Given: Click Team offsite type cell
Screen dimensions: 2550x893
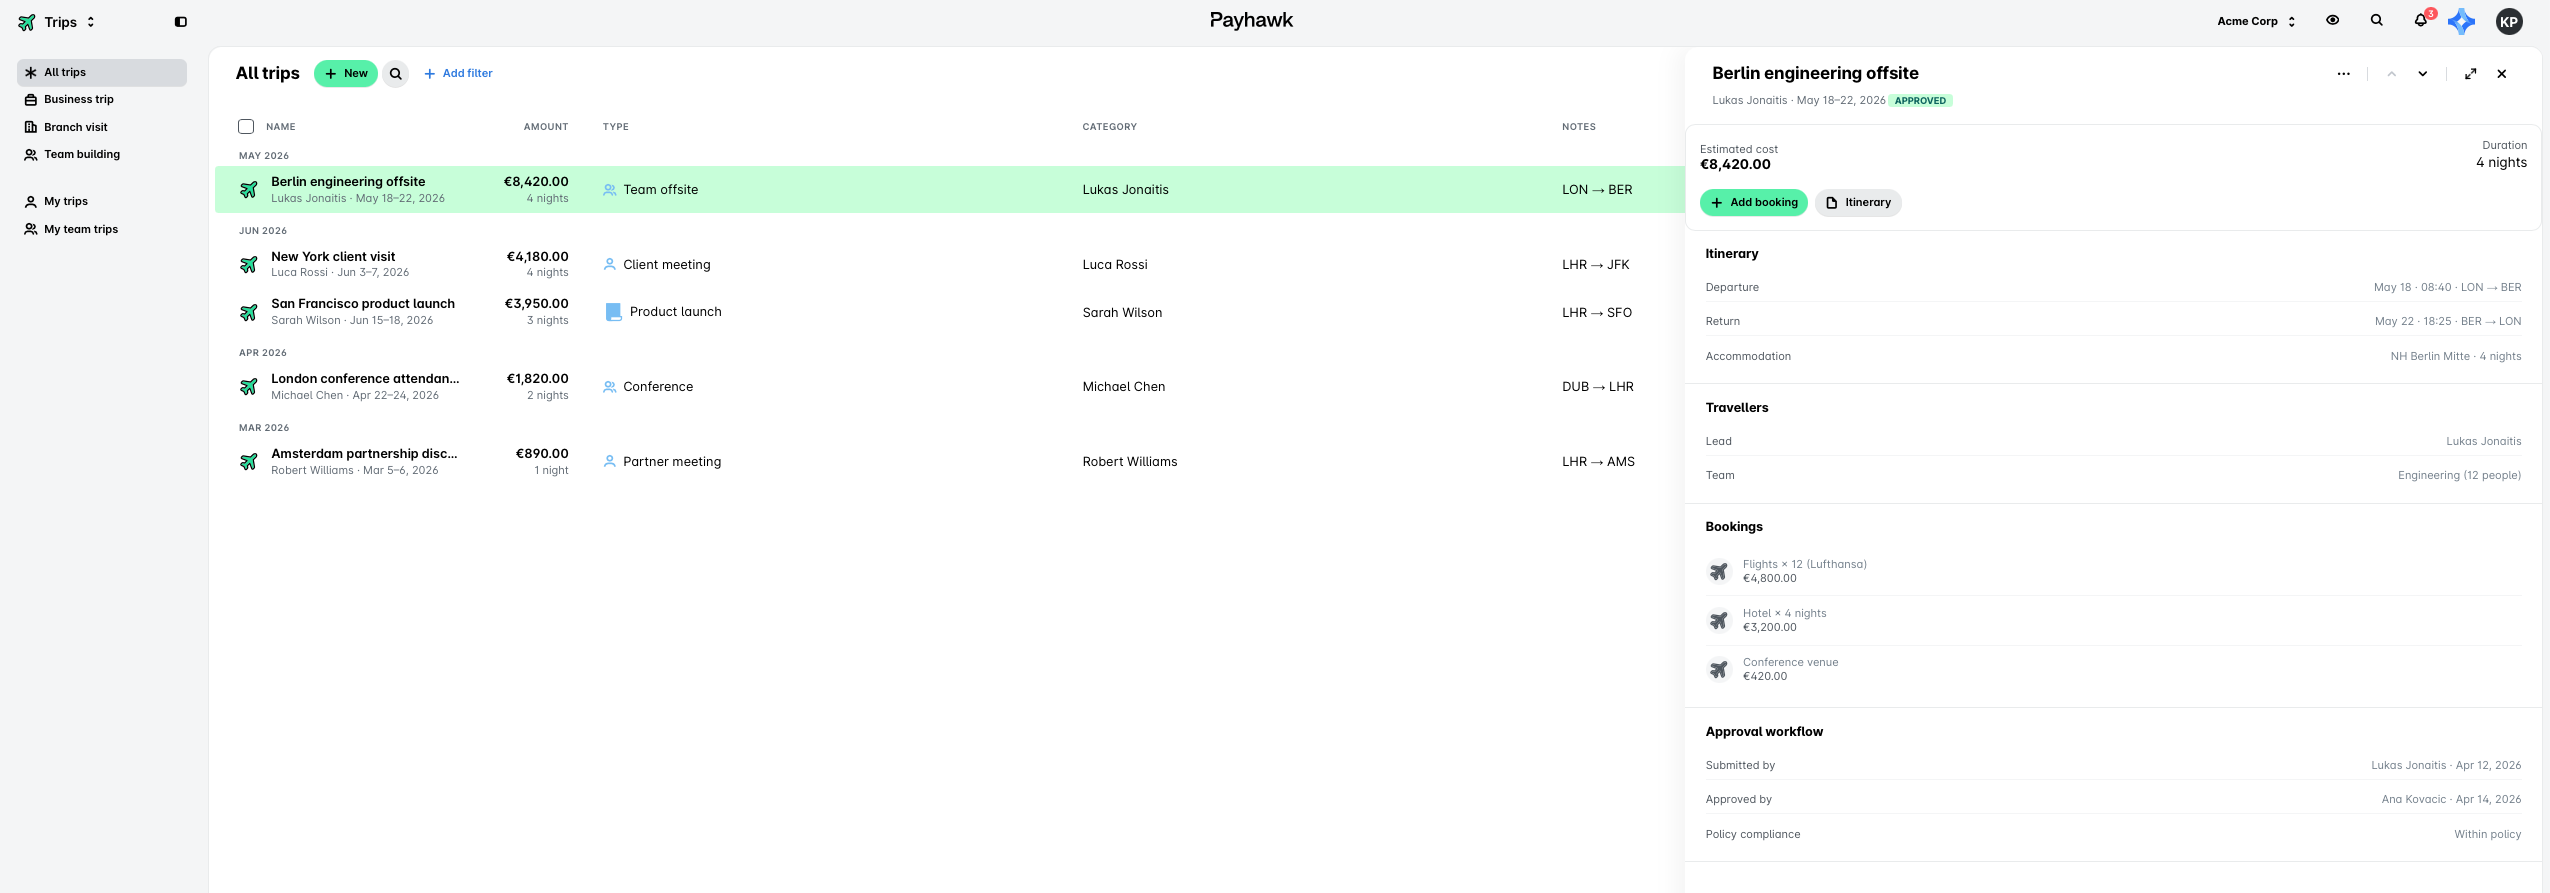Looking at the screenshot, I should [x=651, y=189].
